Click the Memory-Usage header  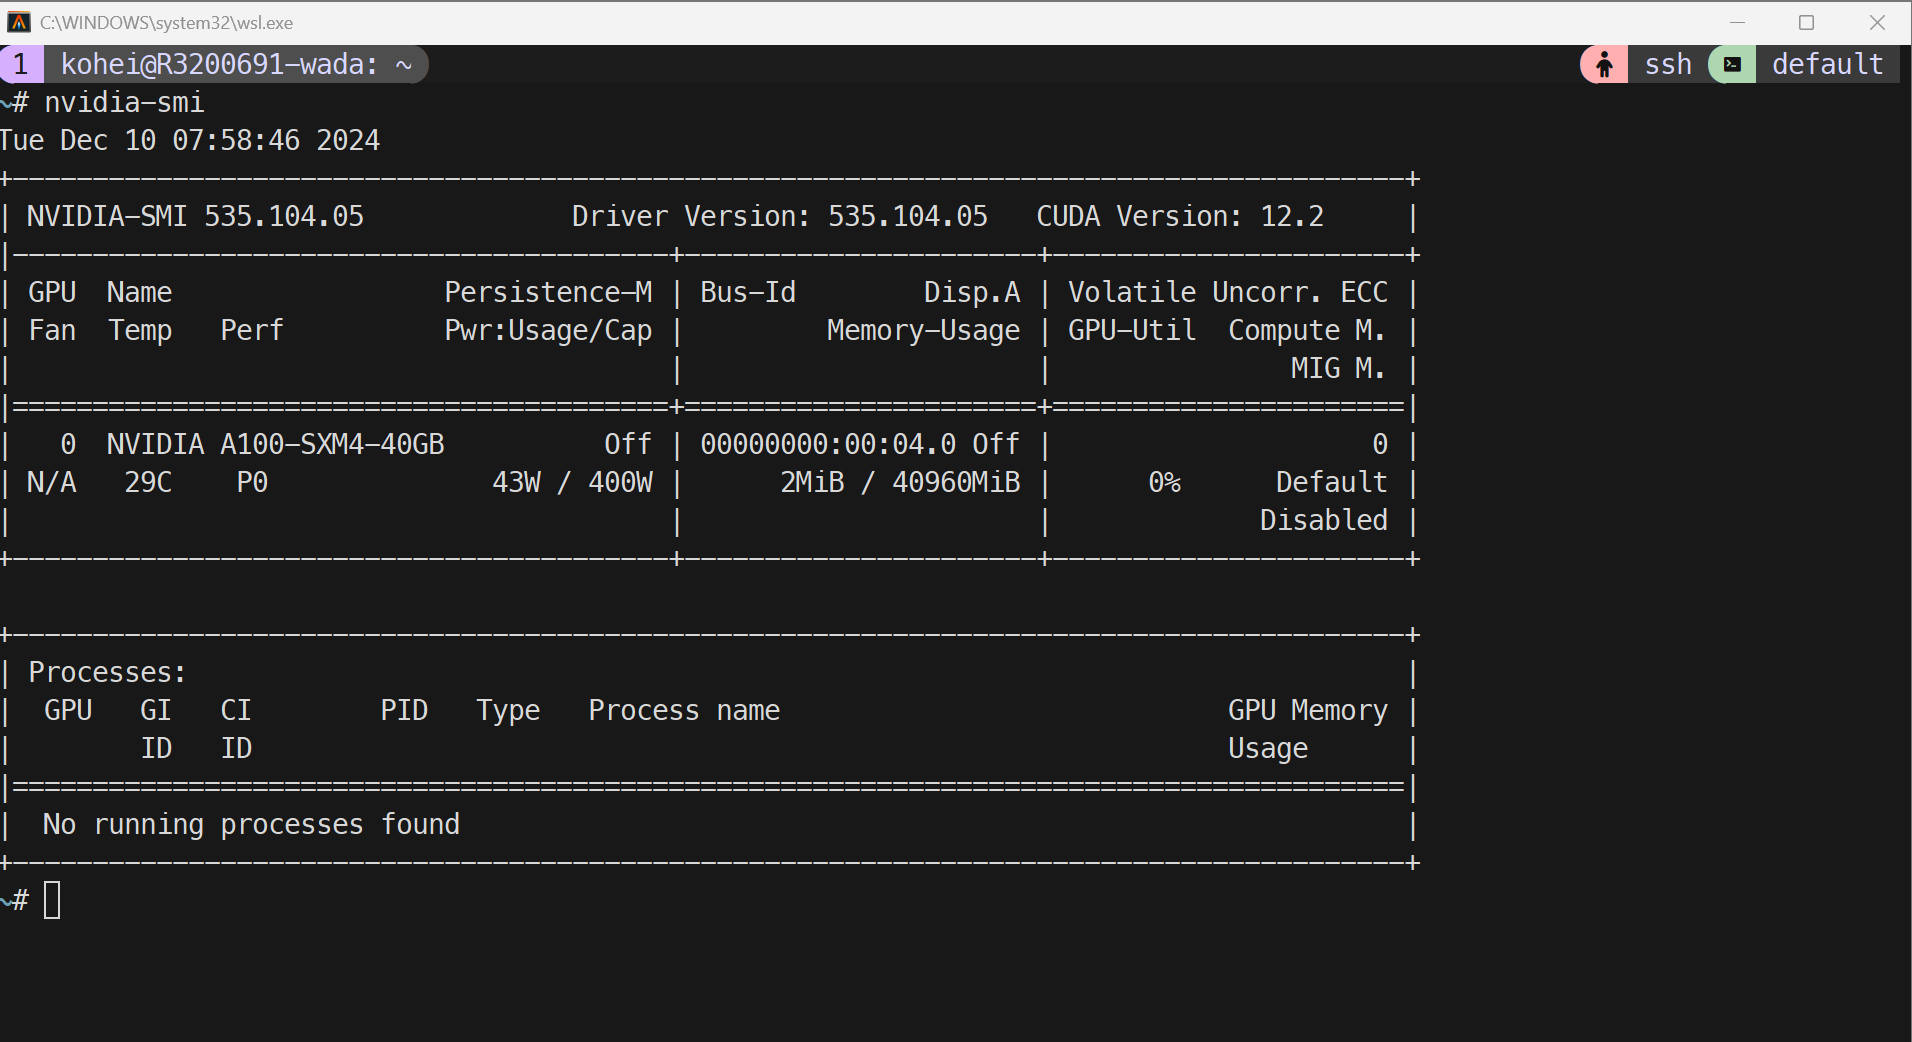point(923,331)
